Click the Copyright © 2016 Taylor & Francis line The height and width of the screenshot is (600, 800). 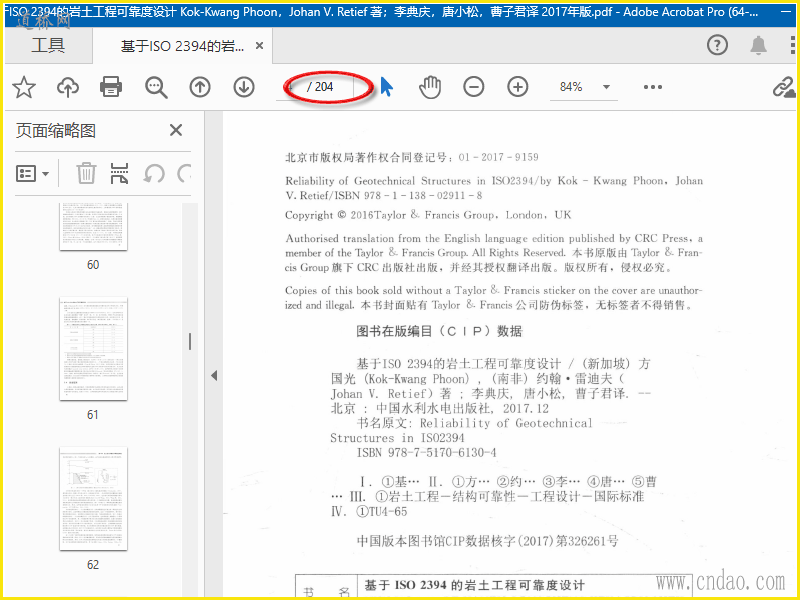pyautogui.click(x=428, y=215)
